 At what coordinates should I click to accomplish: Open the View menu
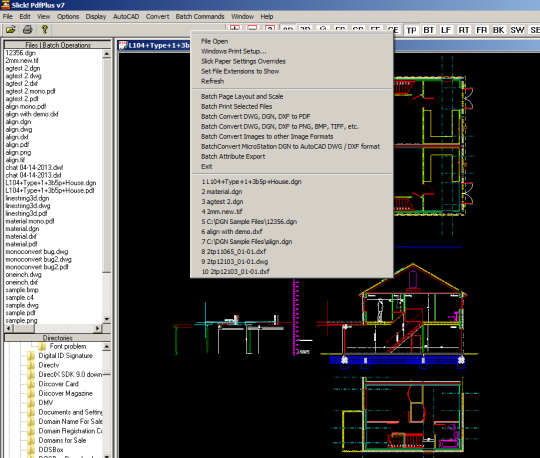click(x=44, y=17)
